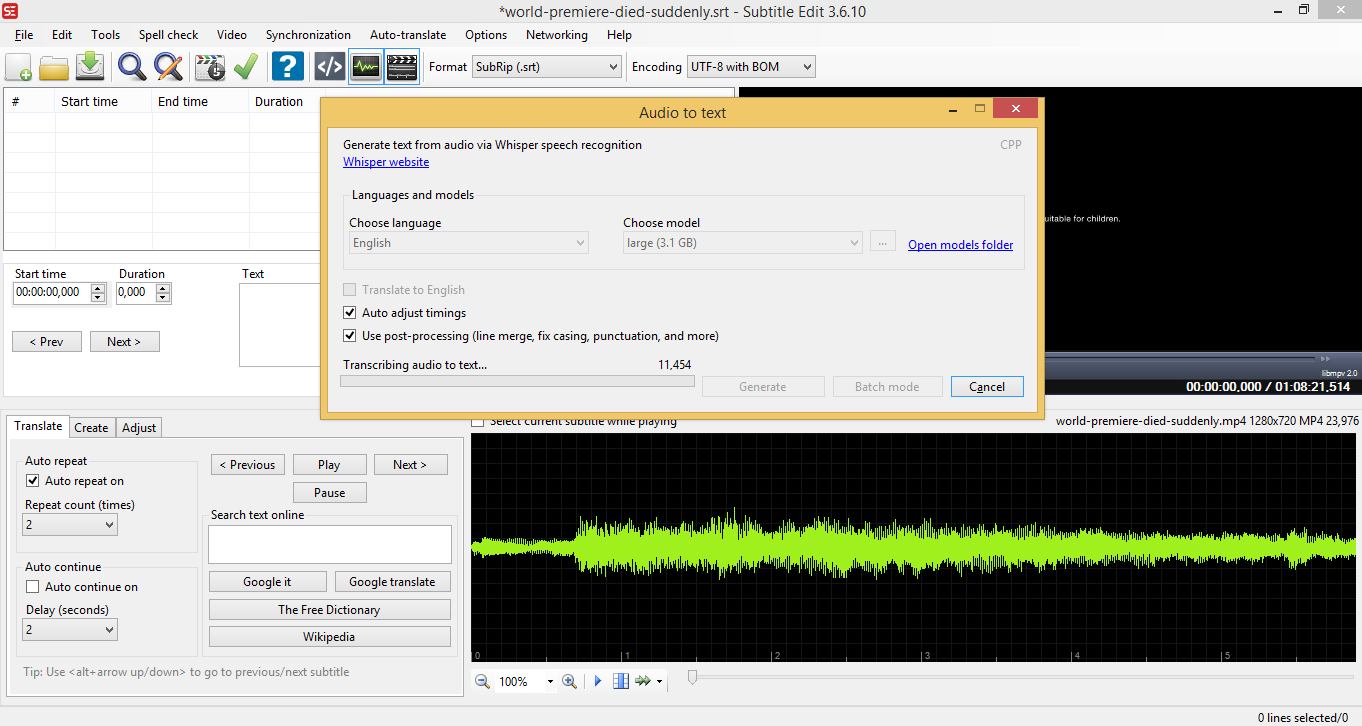Screen dimensions: 1362x726
Task: Switch to the Create tab
Action: (91, 426)
